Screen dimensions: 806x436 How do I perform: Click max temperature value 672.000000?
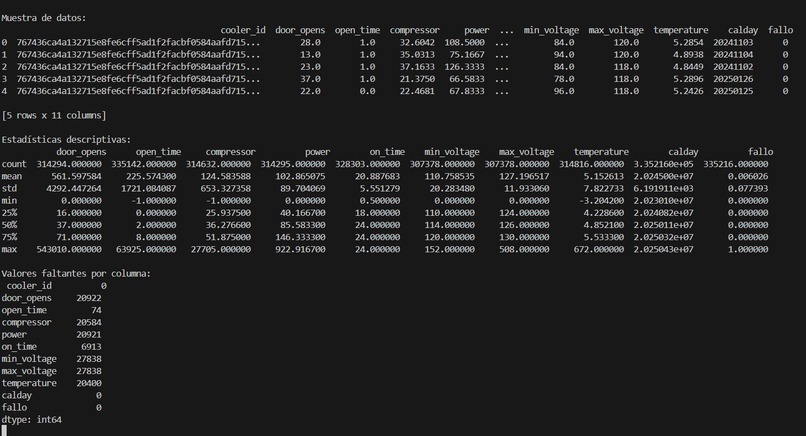click(598, 249)
